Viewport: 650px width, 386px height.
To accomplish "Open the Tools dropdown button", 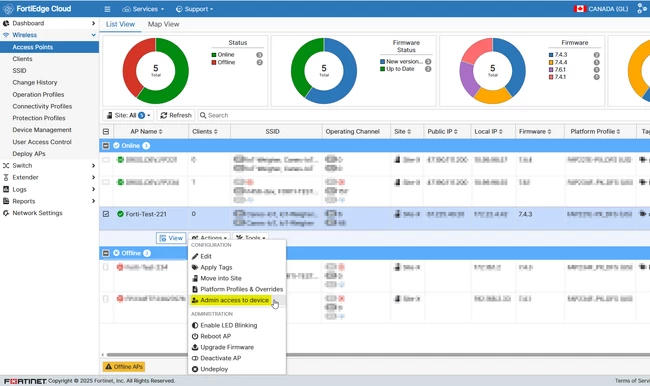I will pos(250,238).
